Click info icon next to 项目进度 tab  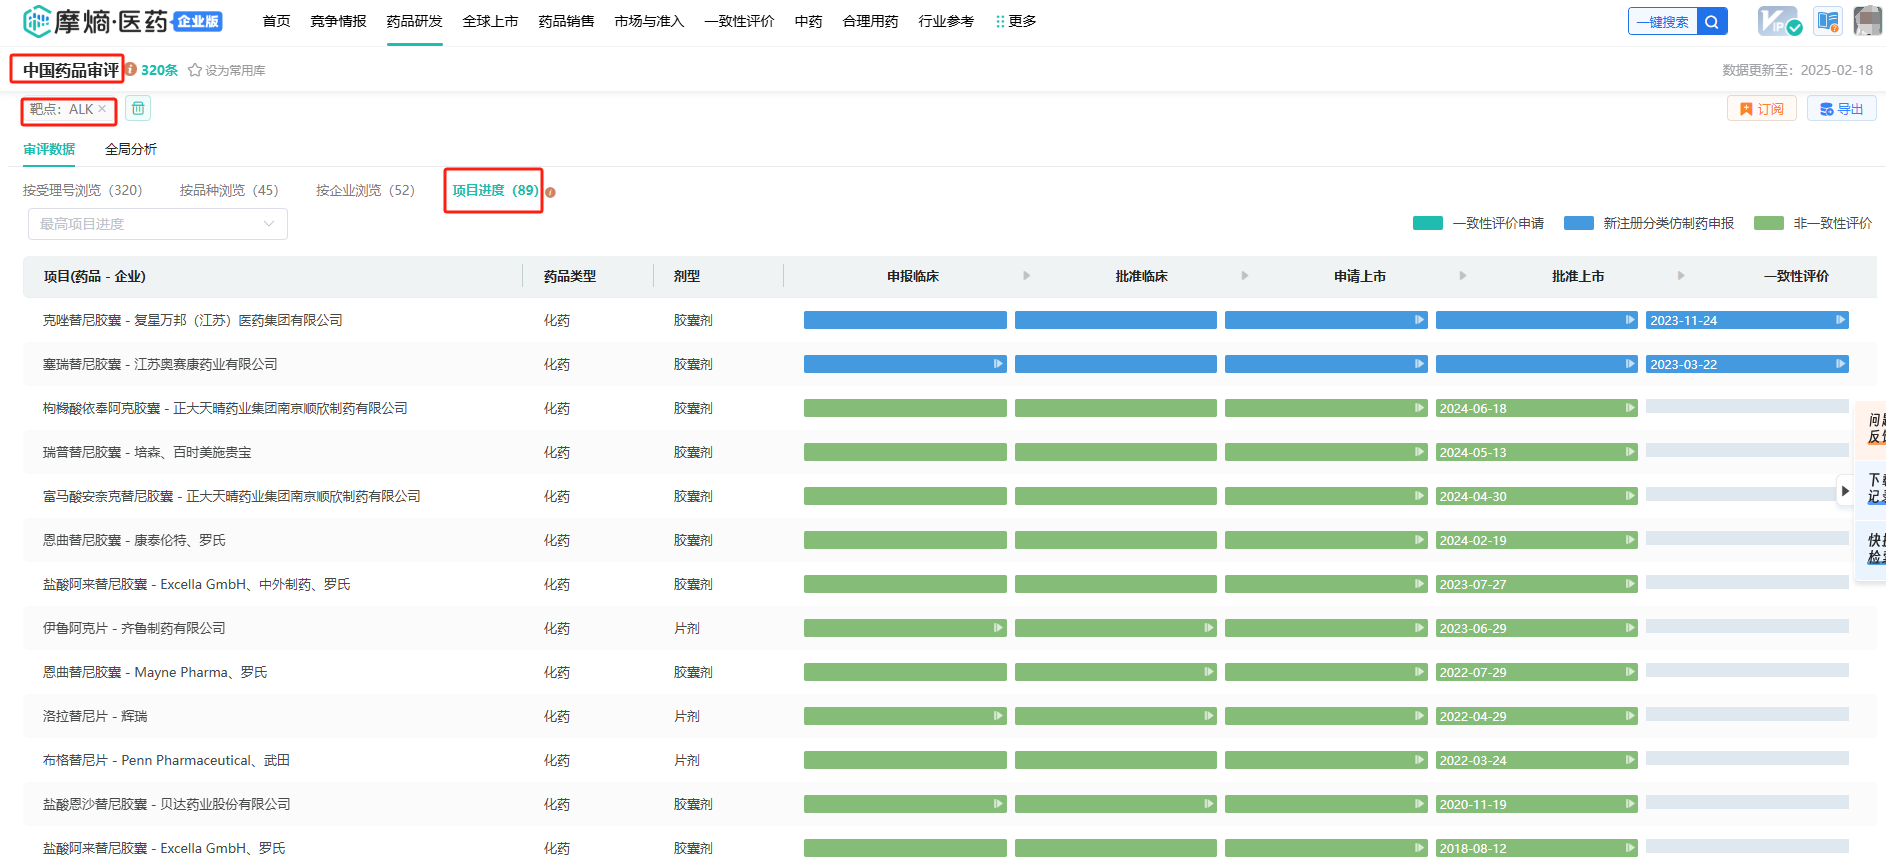click(x=550, y=192)
